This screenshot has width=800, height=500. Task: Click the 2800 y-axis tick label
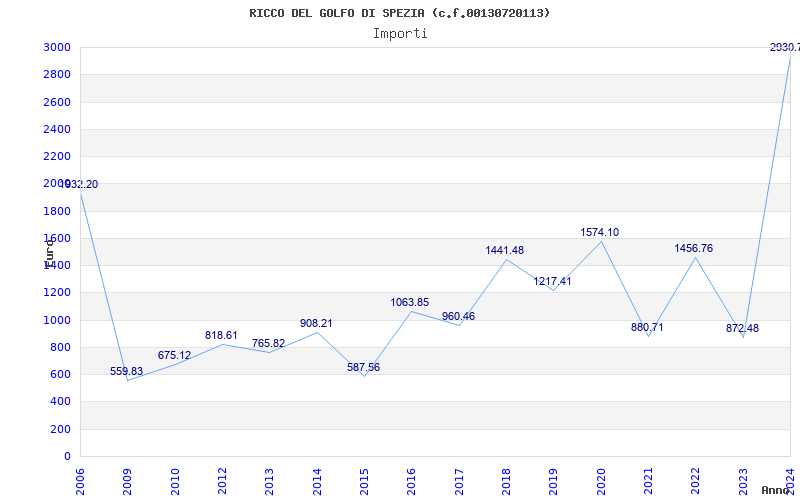pyautogui.click(x=57, y=74)
